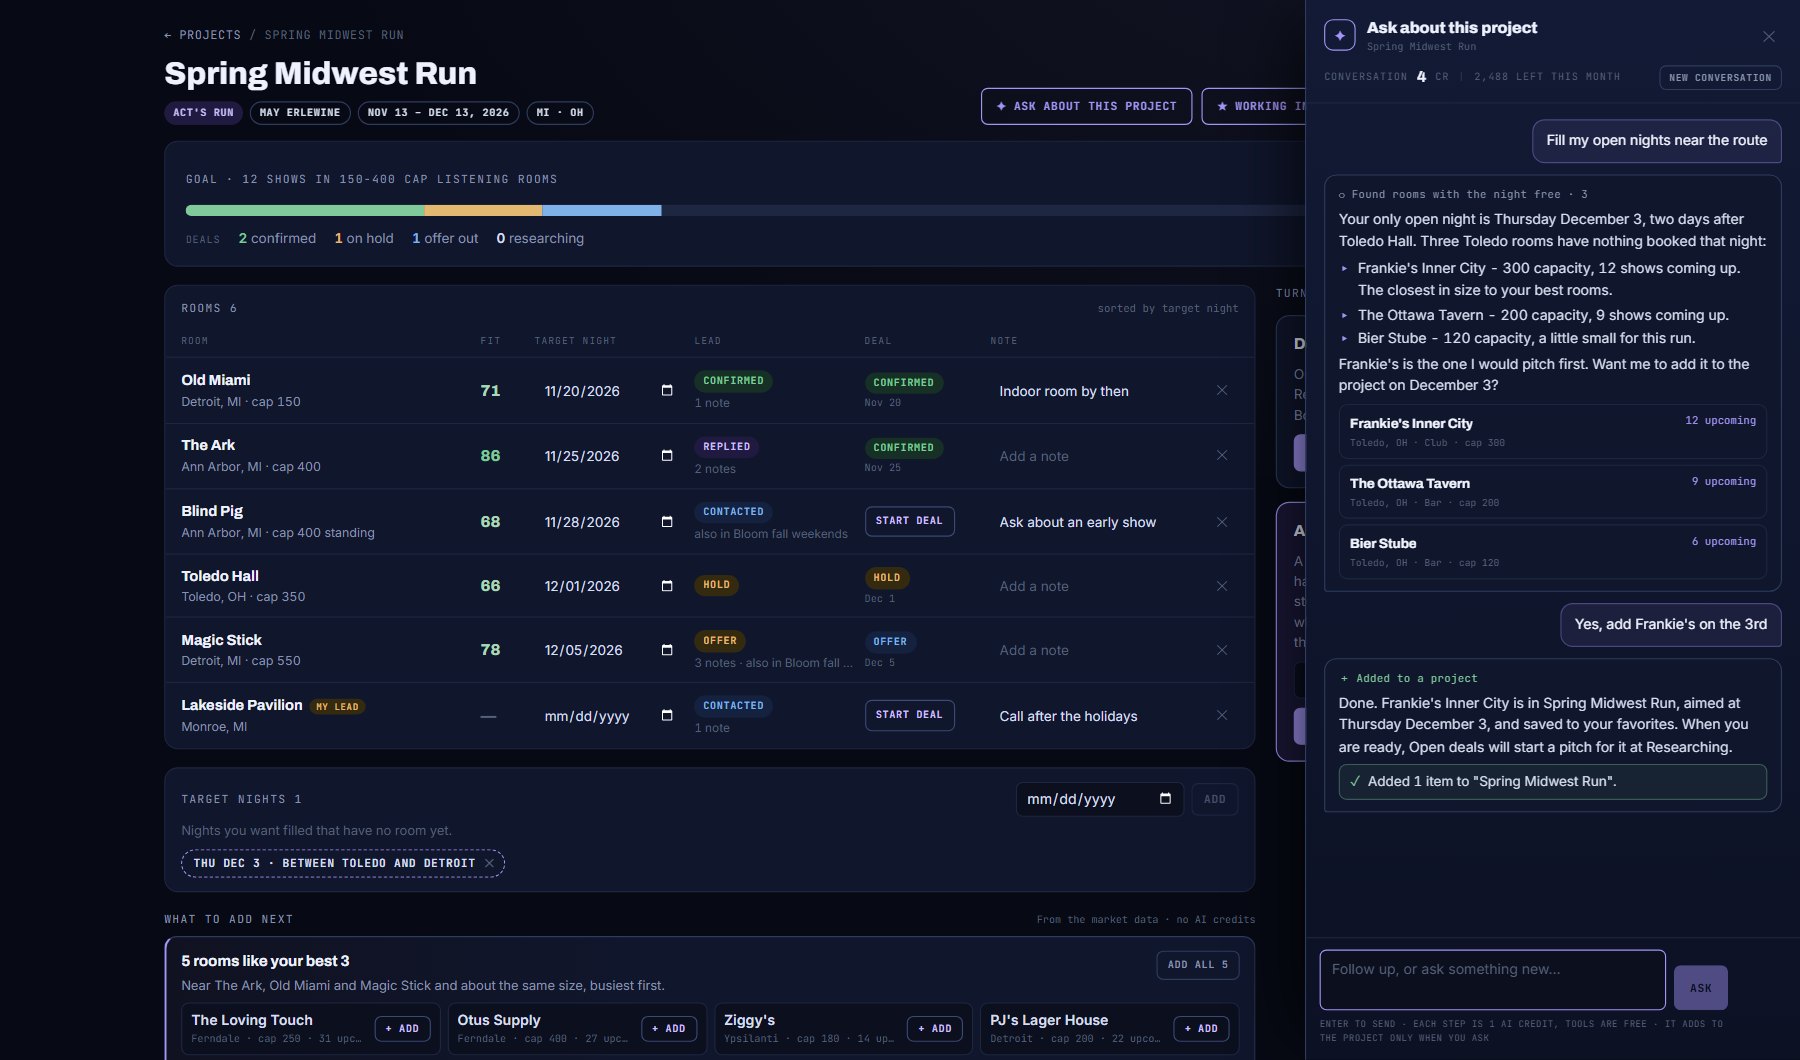Send the follow-up with the Ask button
Viewport: 1800px width, 1060px height.
tap(1700, 988)
